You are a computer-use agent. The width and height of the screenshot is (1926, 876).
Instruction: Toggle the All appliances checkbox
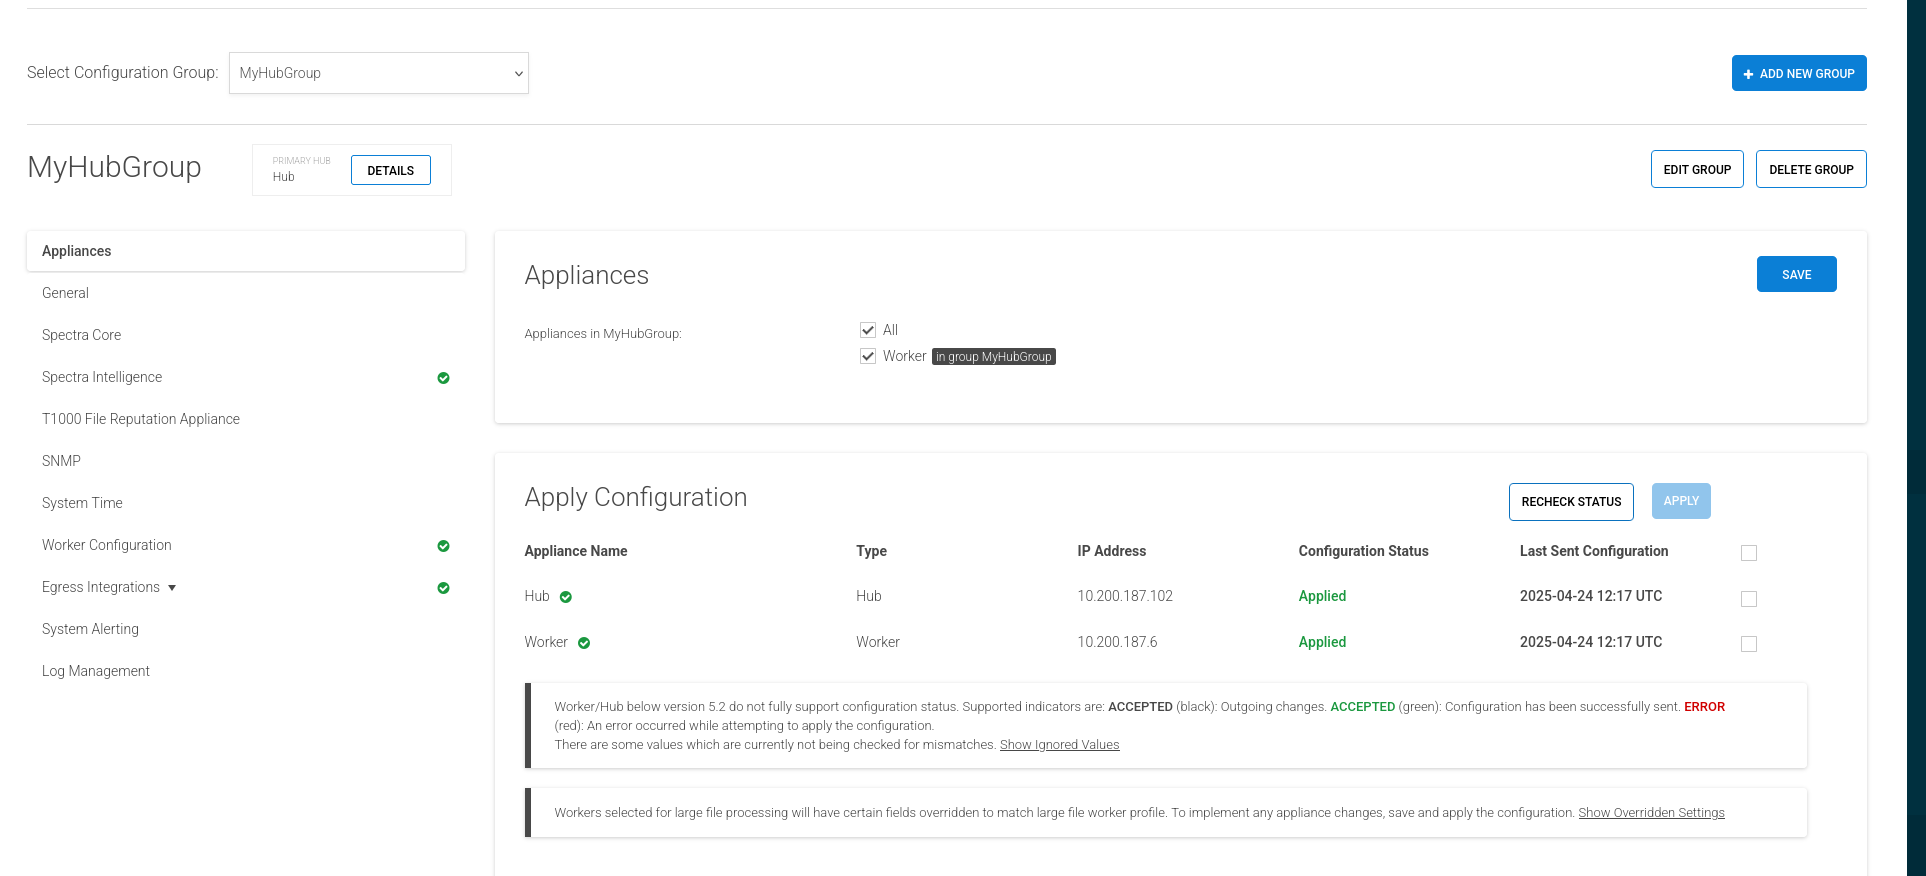click(868, 330)
